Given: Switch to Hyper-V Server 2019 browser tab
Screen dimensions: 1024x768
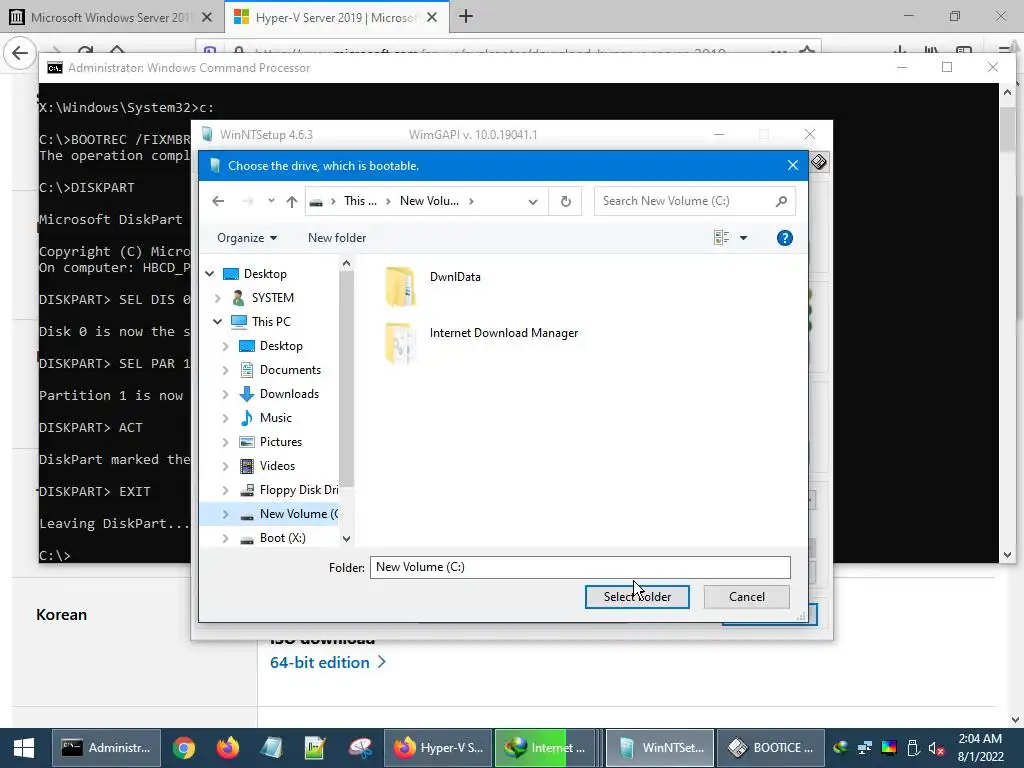Looking at the screenshot, I should click(336, 17).
